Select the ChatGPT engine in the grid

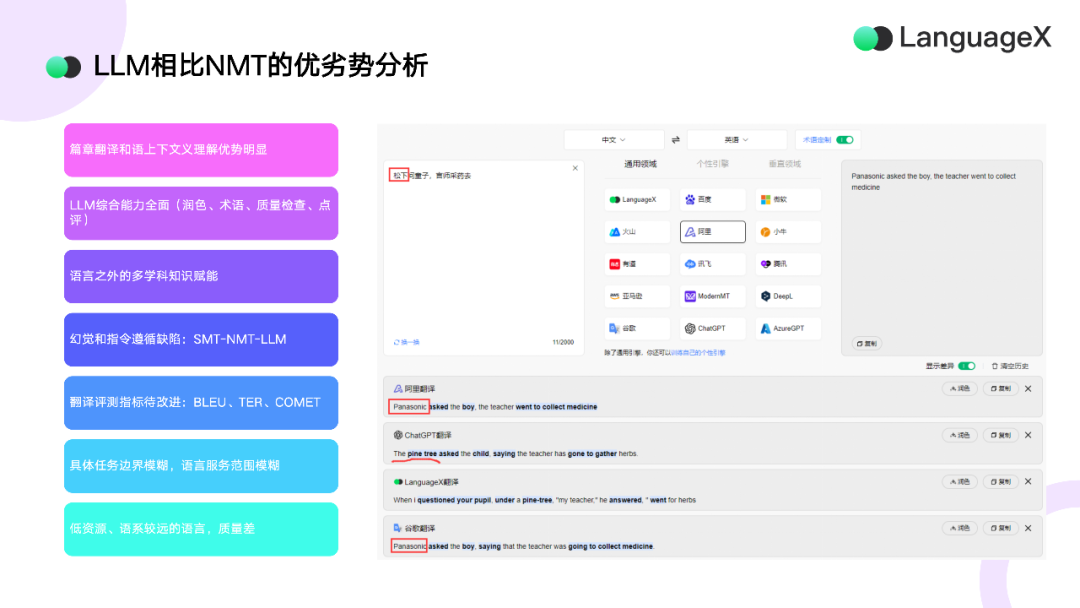(712, 328)
